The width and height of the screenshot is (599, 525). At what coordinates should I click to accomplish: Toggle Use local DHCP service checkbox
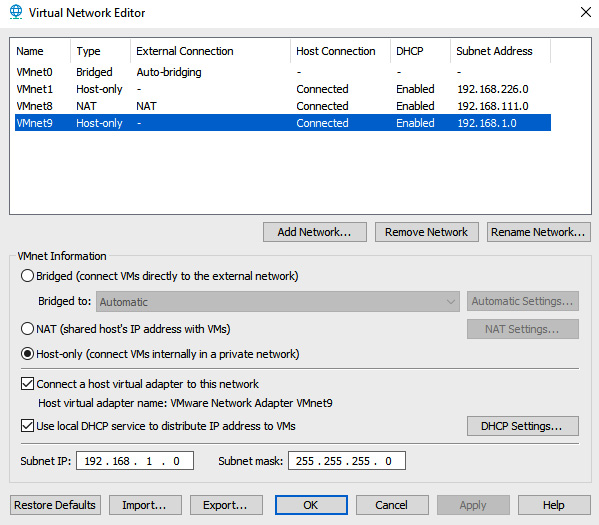click(x=28, y=426)
